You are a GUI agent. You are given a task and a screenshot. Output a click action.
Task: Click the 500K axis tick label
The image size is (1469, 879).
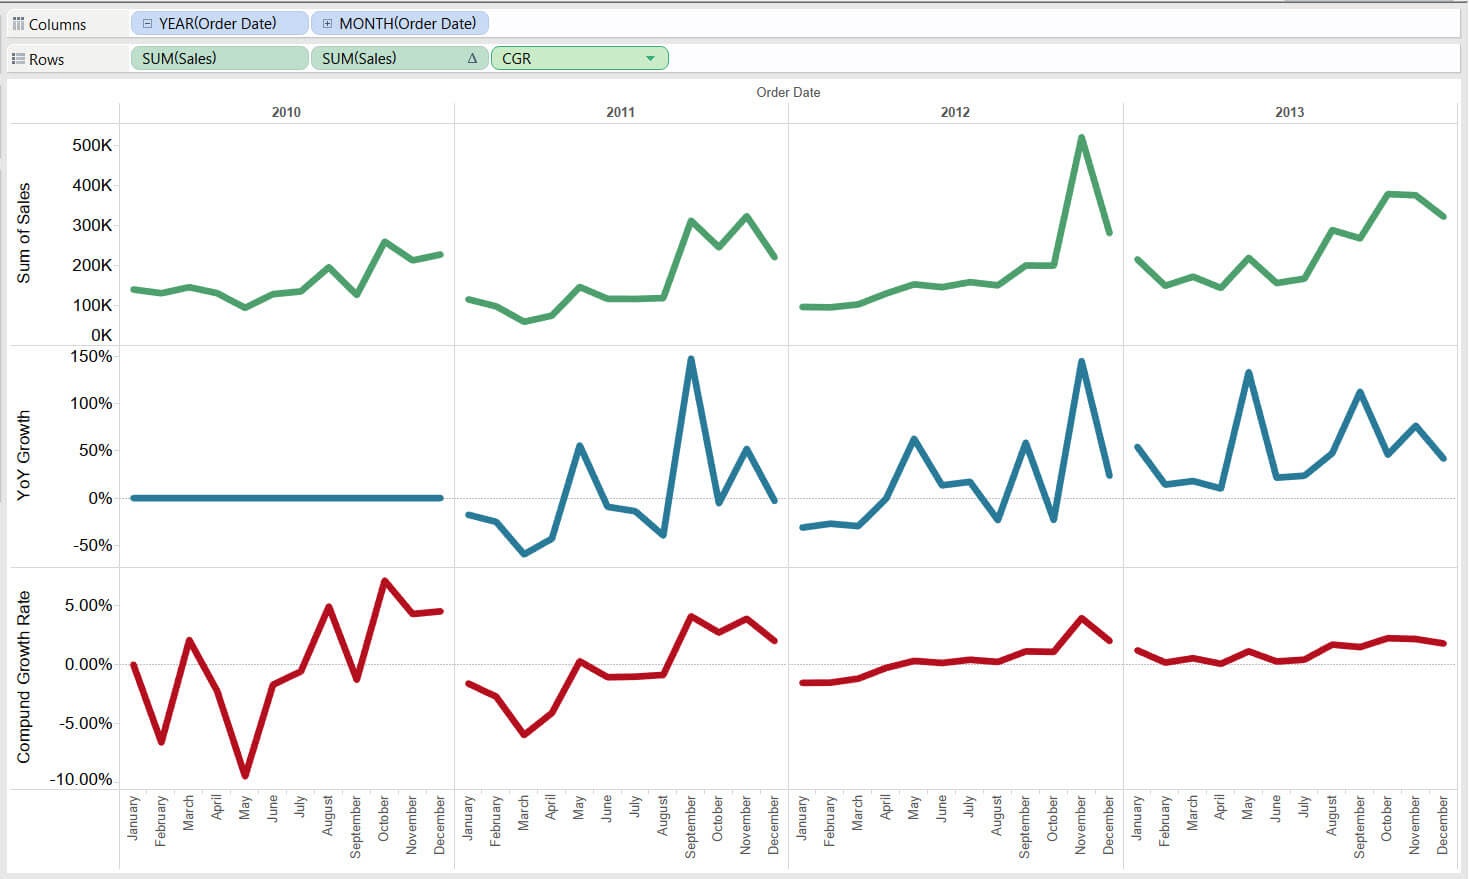[92, 145]
